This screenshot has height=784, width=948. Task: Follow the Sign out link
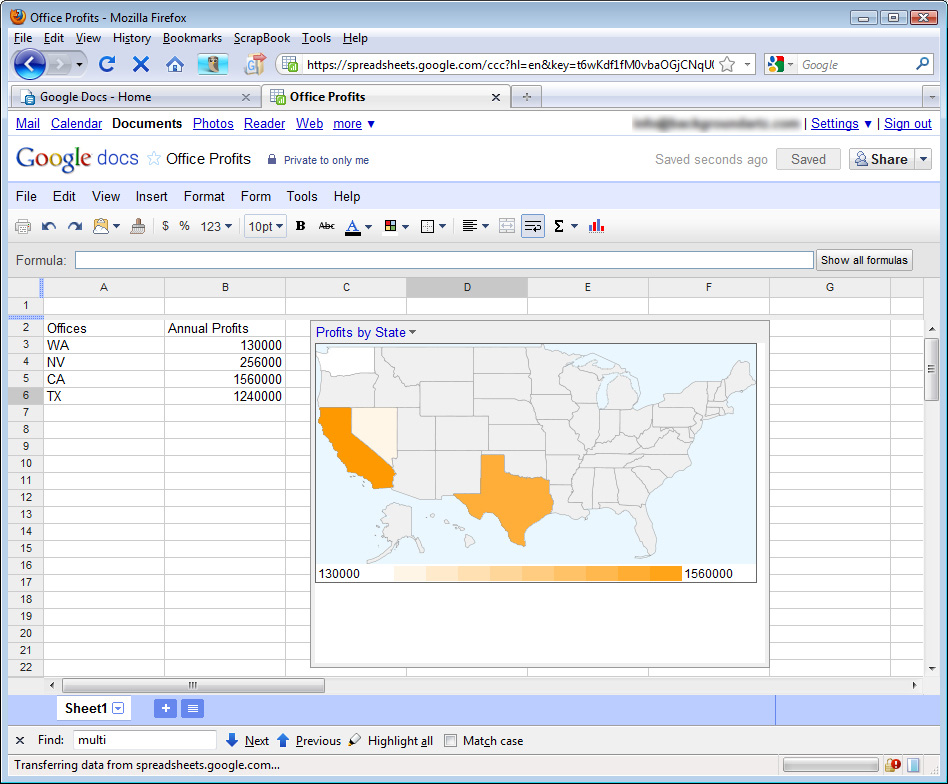pos(907,123)
